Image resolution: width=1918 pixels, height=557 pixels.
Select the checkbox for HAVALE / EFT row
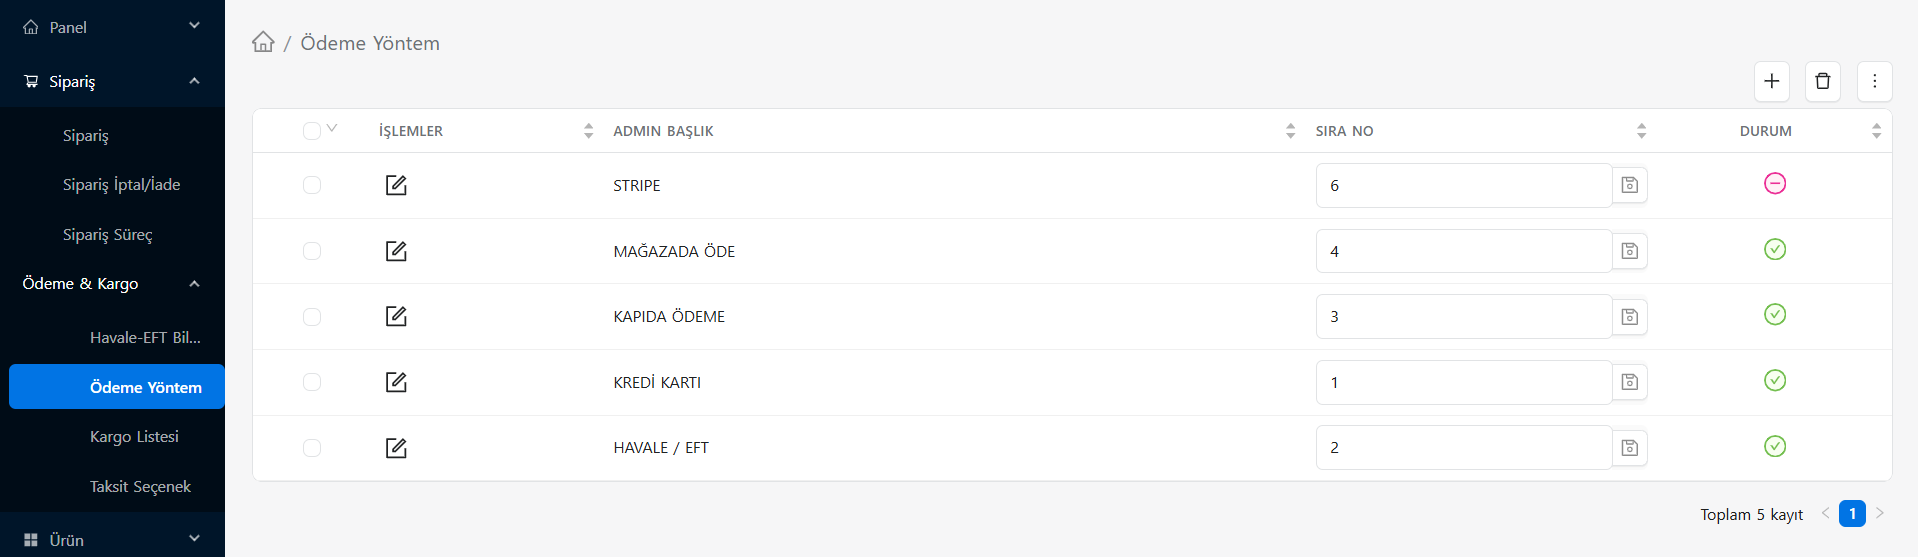click(312, 448)
